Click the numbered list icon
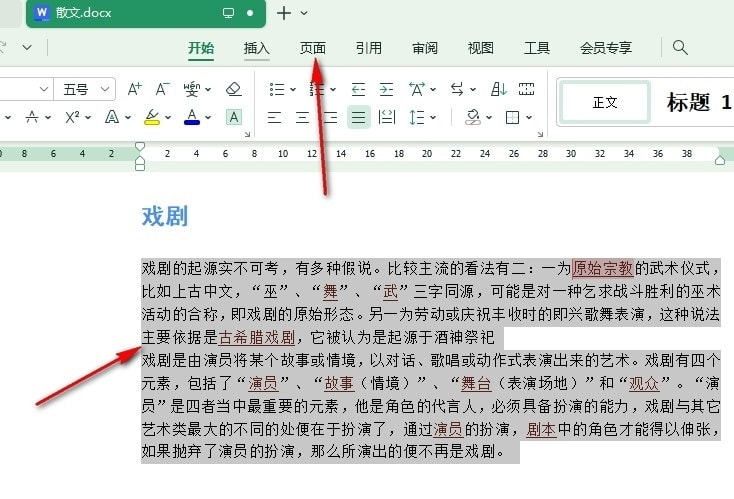The height and width of the screenshot is (499, 734). point(316,89)
